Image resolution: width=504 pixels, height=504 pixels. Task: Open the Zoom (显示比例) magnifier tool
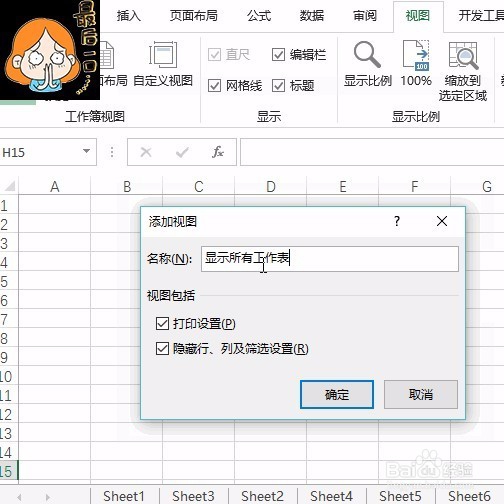pyautogui.click(x=367, y=64)
